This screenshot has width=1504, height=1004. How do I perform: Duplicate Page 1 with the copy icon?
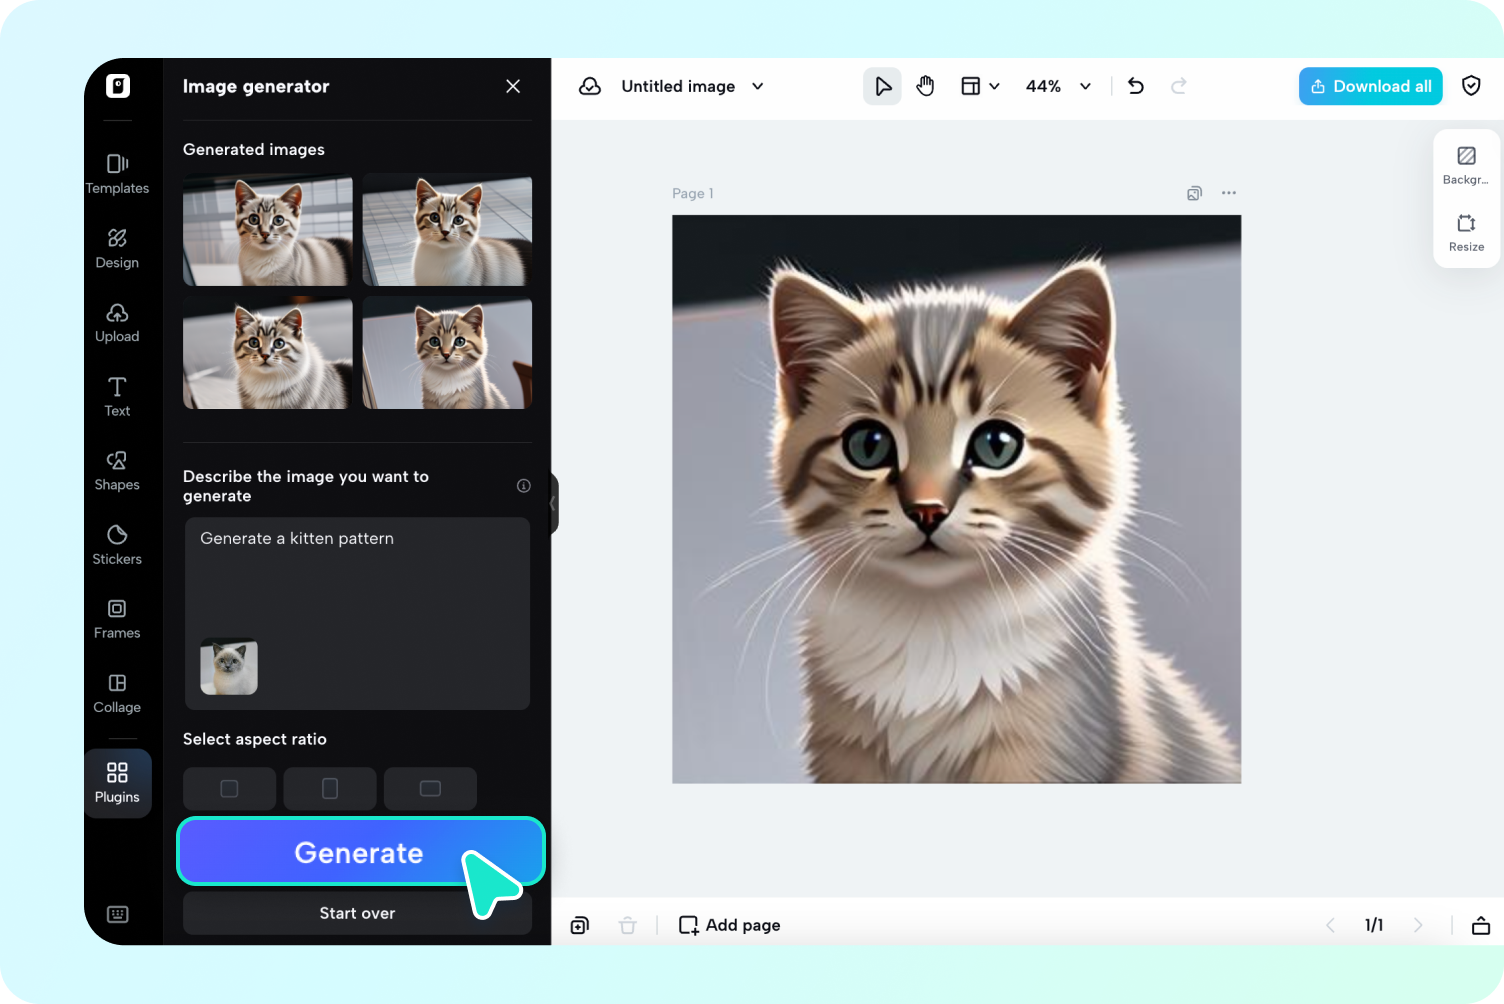click(x=1194, y=193)
